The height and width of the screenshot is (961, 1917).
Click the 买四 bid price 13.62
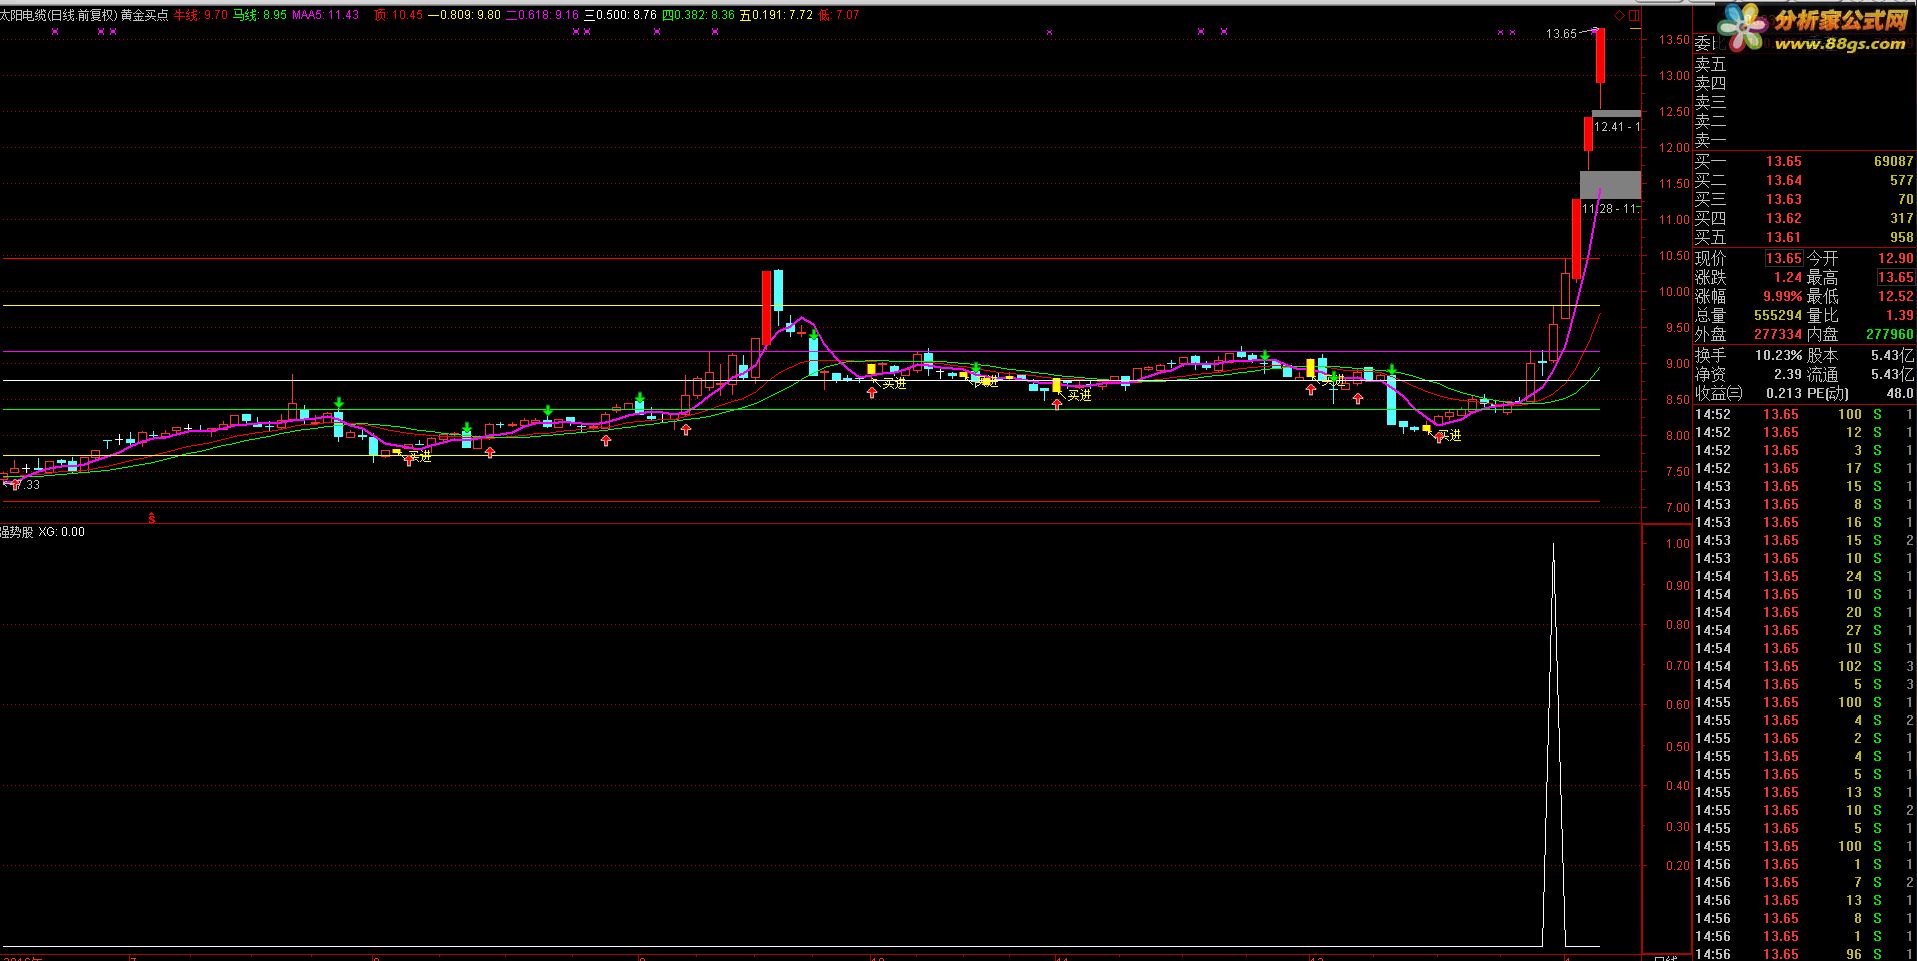tap(1783, 218)
